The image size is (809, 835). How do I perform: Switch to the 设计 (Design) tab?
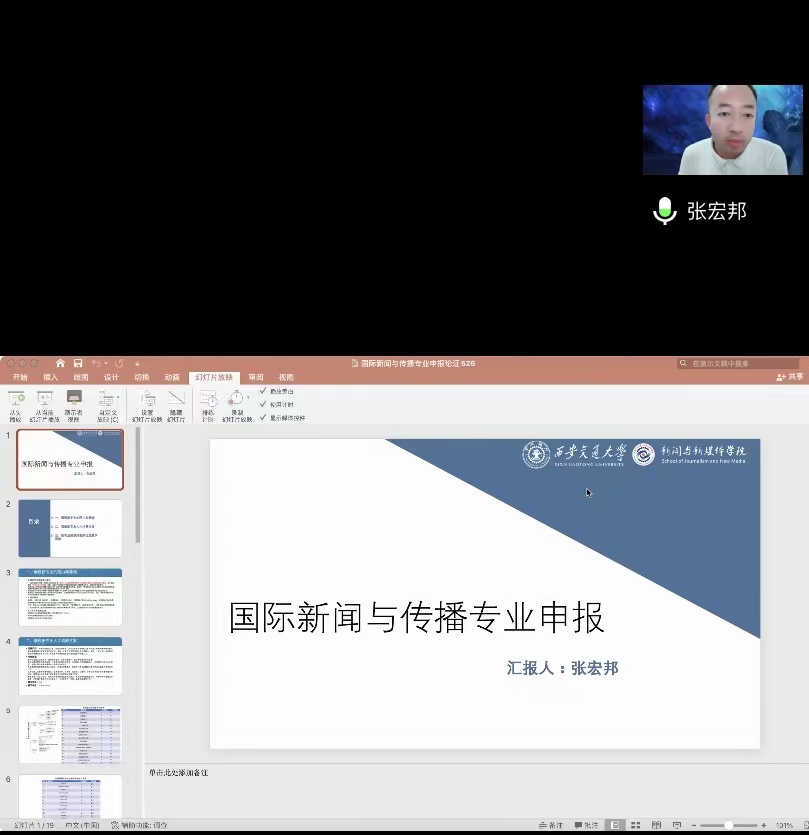(111, 378)
